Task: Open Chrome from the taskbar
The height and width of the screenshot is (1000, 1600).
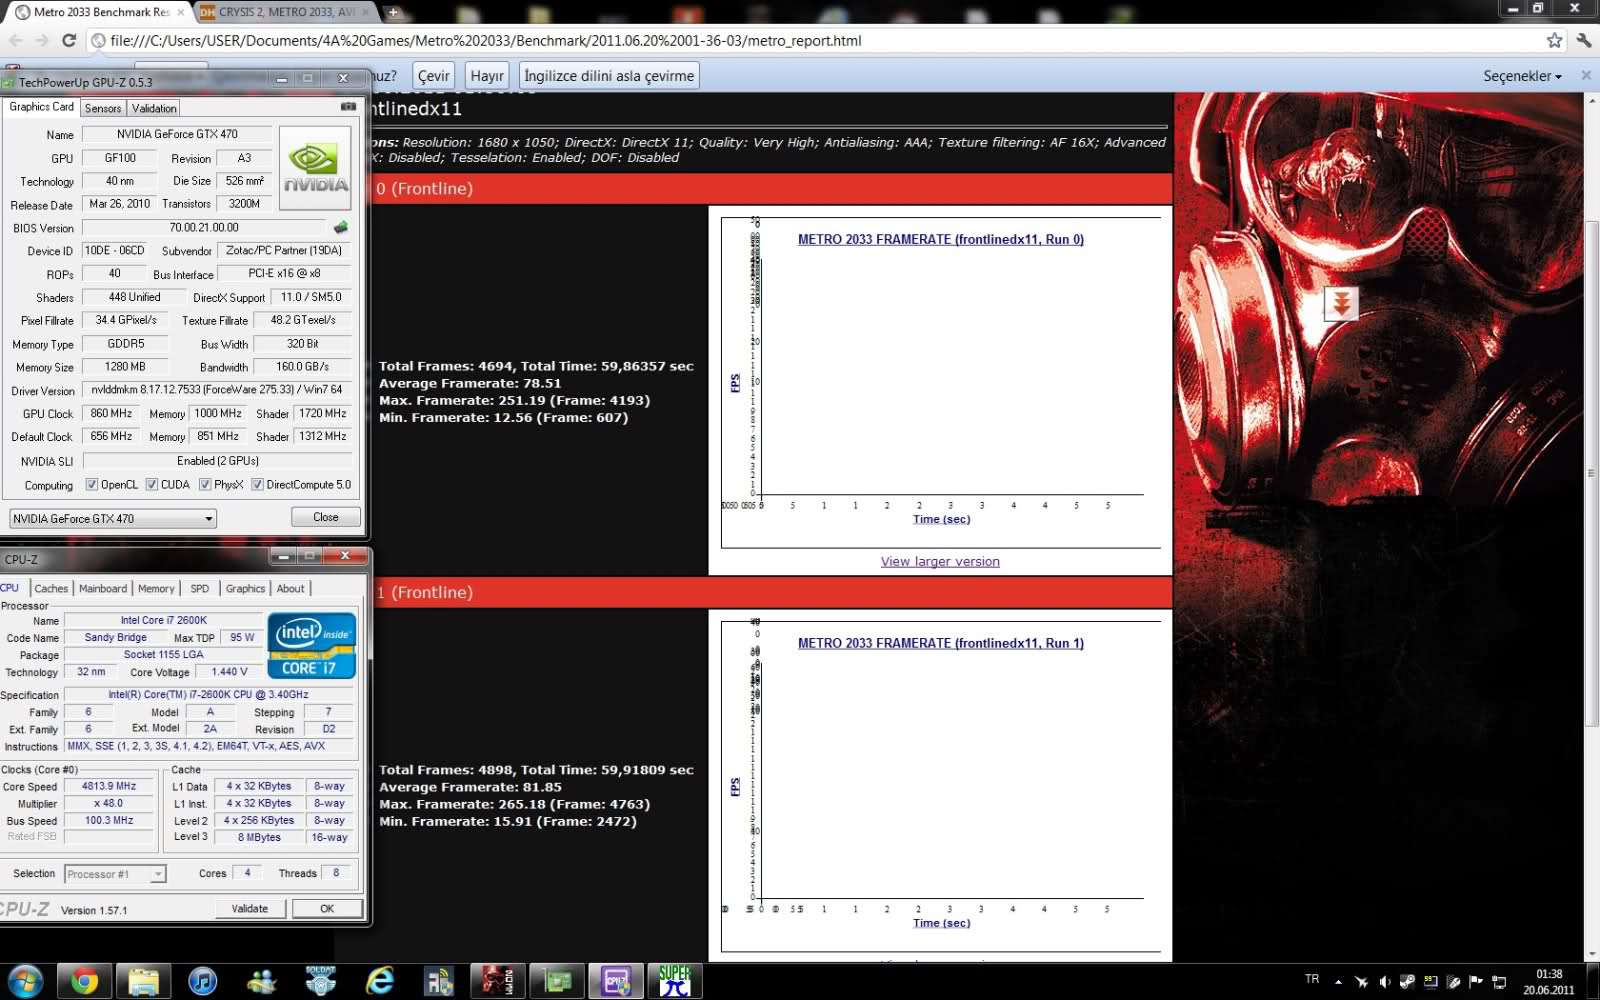Action: [85, 981]
